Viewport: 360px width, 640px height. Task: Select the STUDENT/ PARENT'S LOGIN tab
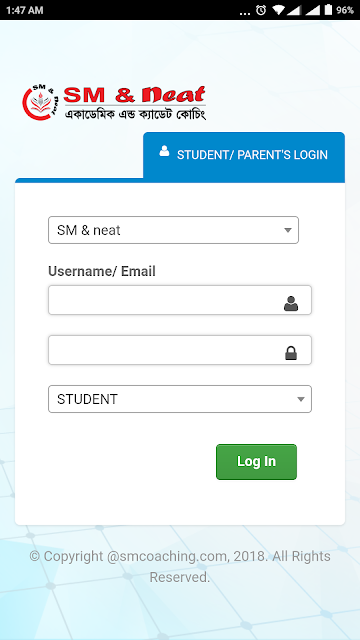pyautogui.click(x=244, y=155)
